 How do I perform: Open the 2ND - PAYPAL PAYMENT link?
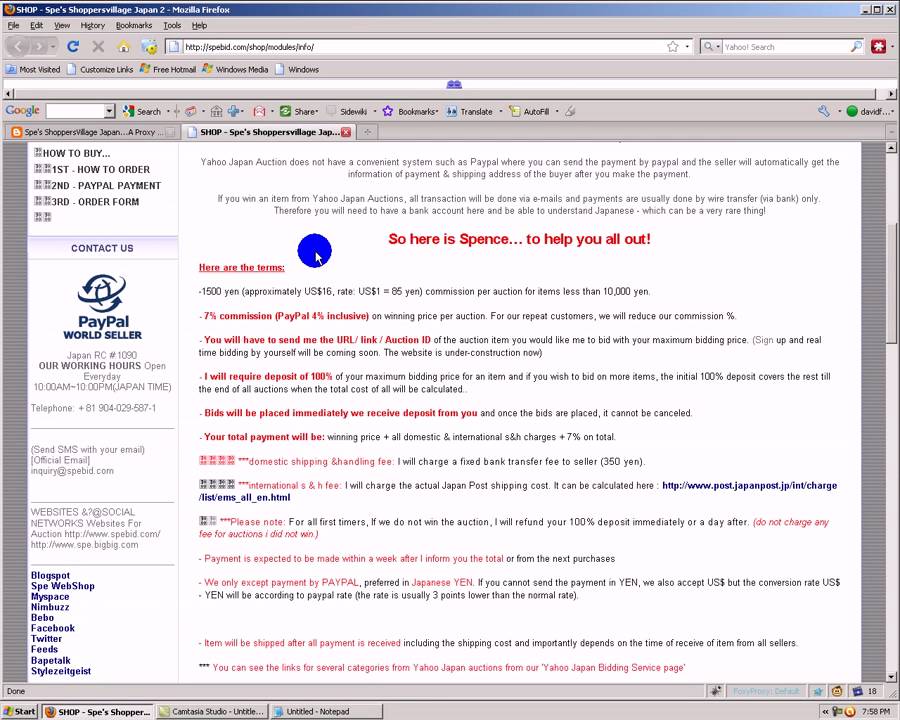(106, 185)
